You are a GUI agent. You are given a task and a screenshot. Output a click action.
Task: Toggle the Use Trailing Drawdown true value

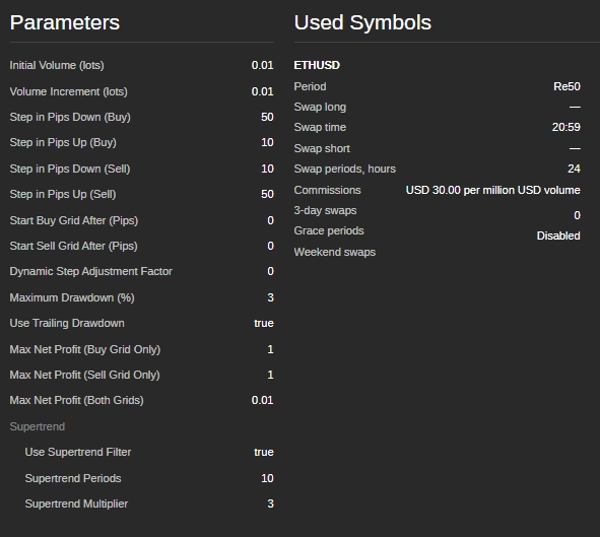click(x=263, y=323)
